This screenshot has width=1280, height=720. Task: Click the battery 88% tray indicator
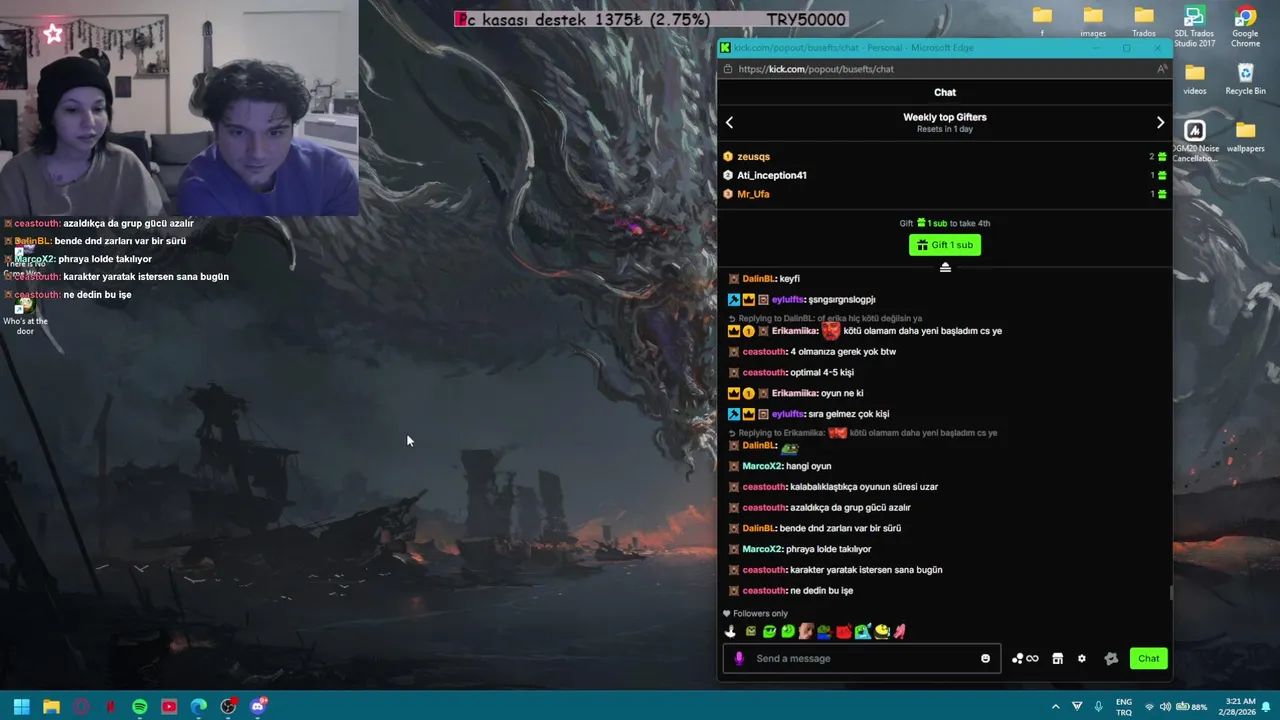coord(1190,706)
